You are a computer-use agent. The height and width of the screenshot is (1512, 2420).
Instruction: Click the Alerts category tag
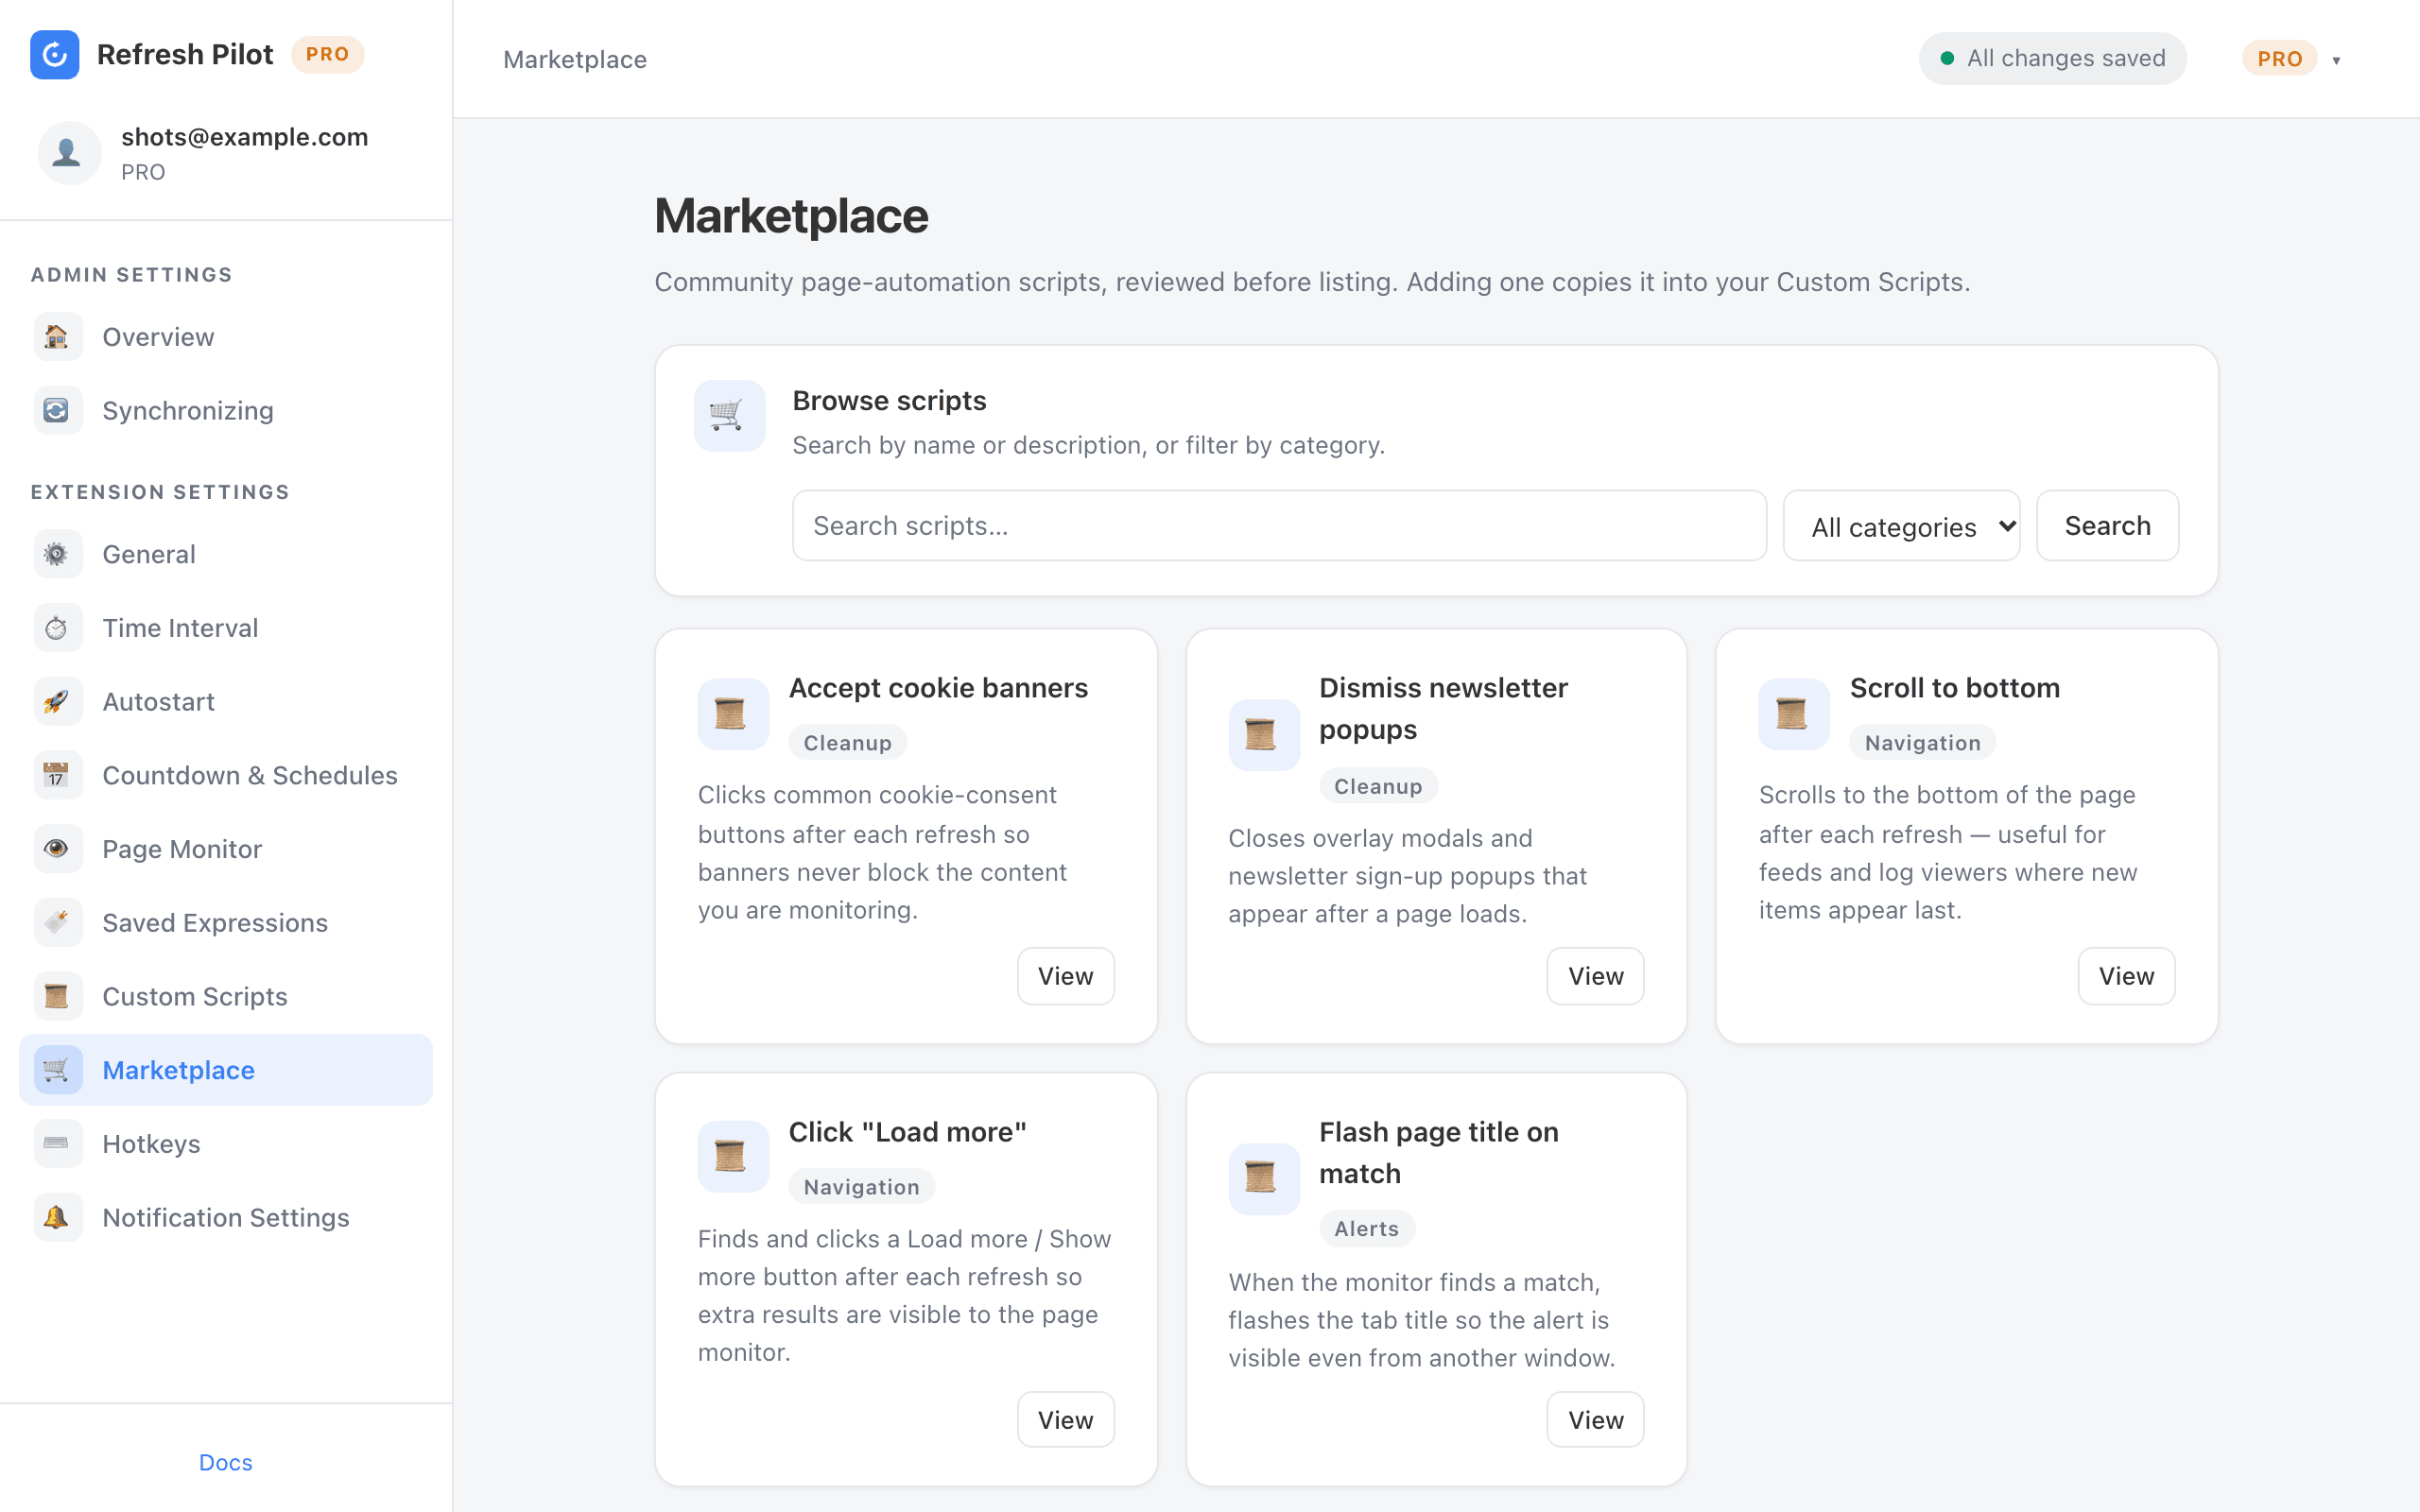[1366, 1229]
